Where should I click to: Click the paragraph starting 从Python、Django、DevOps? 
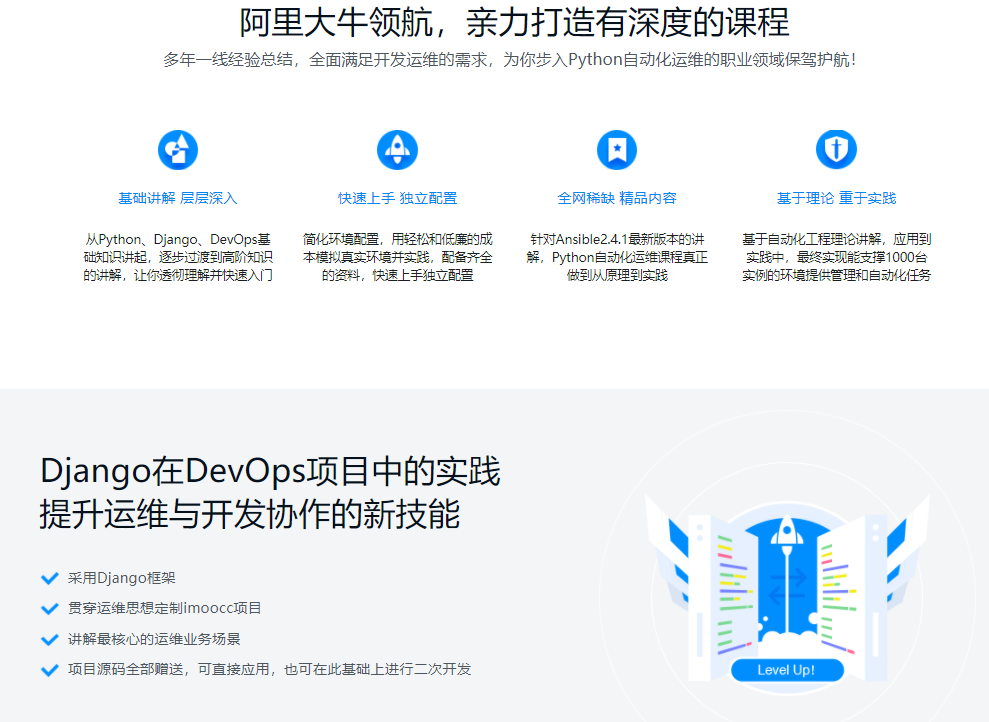tap(178, 257)
